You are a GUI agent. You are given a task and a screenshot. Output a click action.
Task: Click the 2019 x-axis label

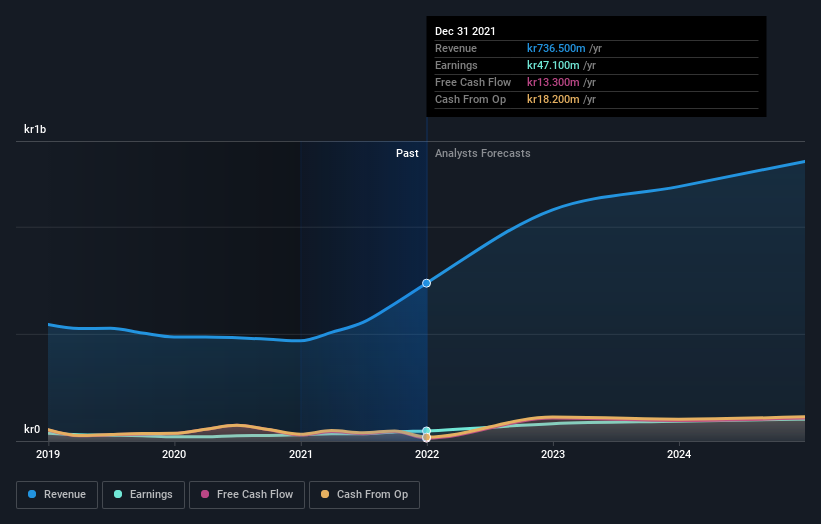click(x=48, y=454)
